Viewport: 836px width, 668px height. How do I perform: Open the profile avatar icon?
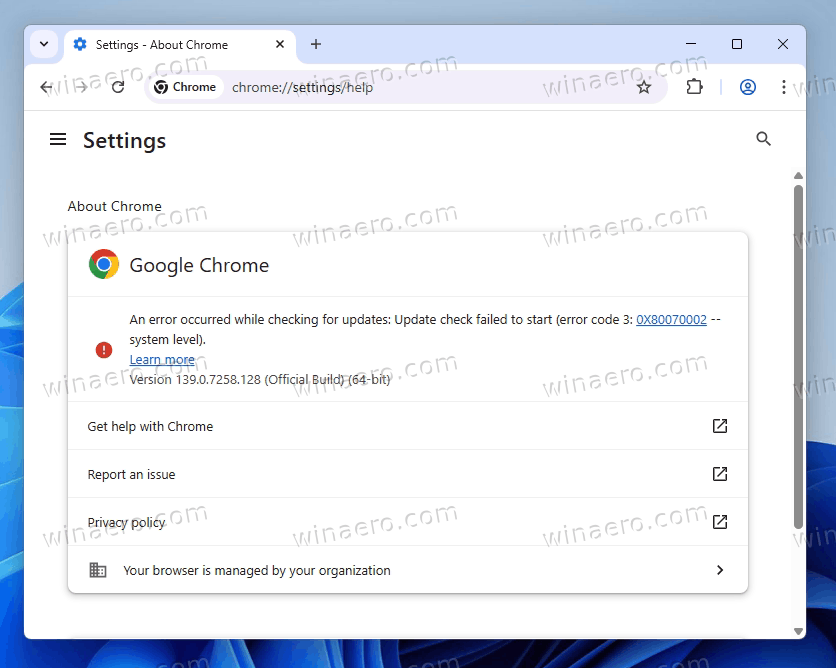click(x=747, y=87)
